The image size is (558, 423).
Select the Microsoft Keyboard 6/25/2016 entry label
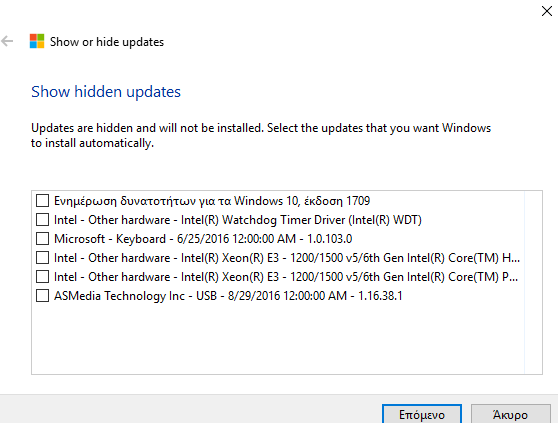pos(203,239)
